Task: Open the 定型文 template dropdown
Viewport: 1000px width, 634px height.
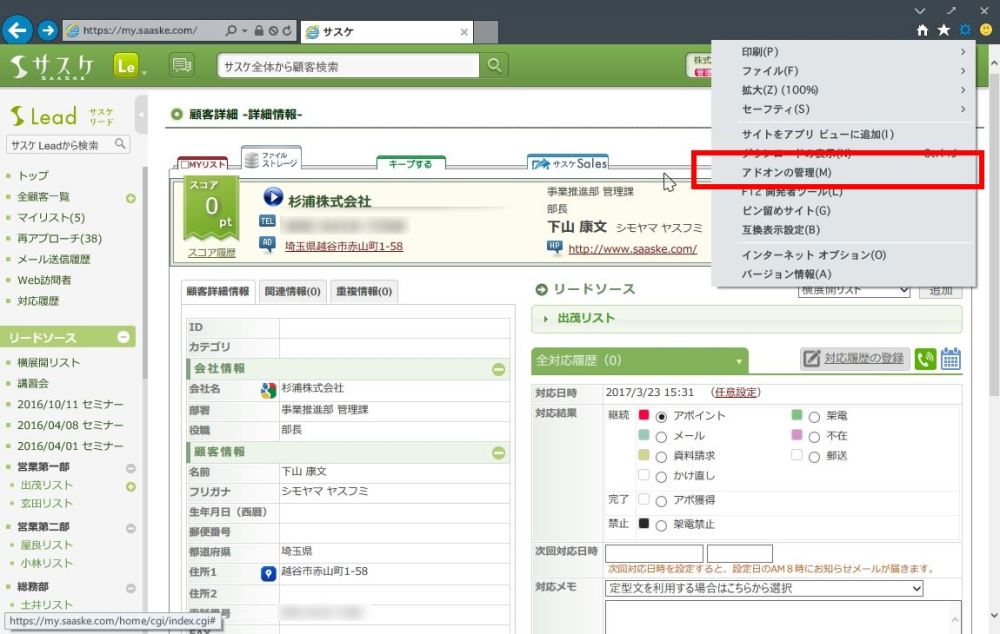Action: 764,588
